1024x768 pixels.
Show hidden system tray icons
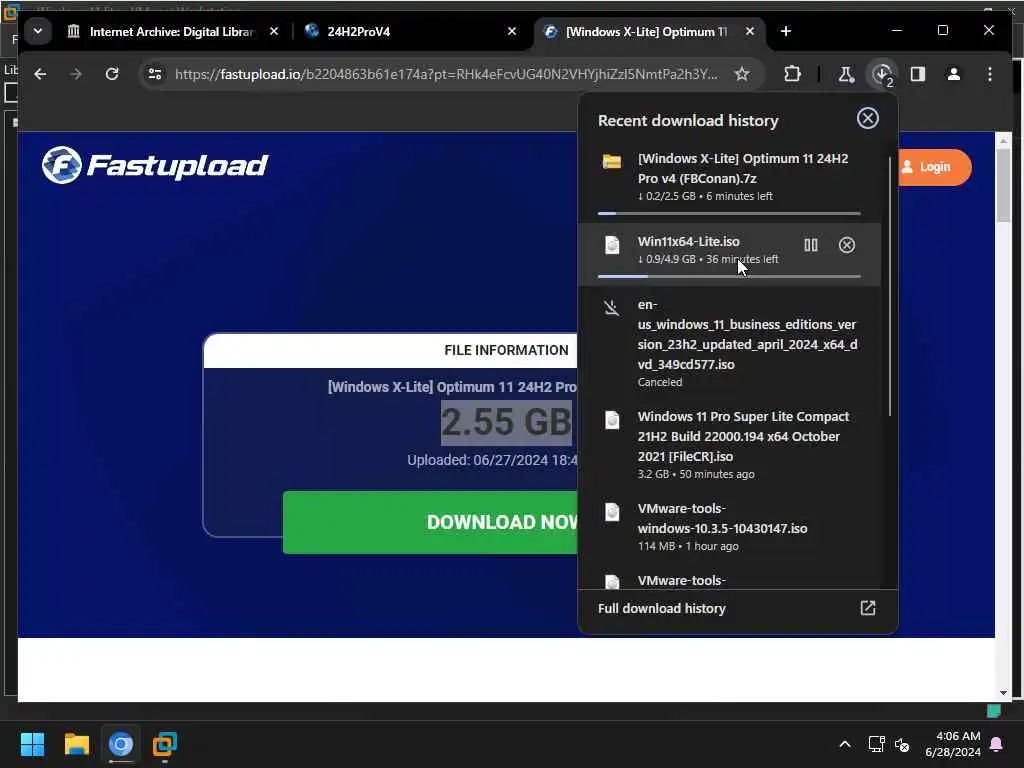(x=844, y=744)
